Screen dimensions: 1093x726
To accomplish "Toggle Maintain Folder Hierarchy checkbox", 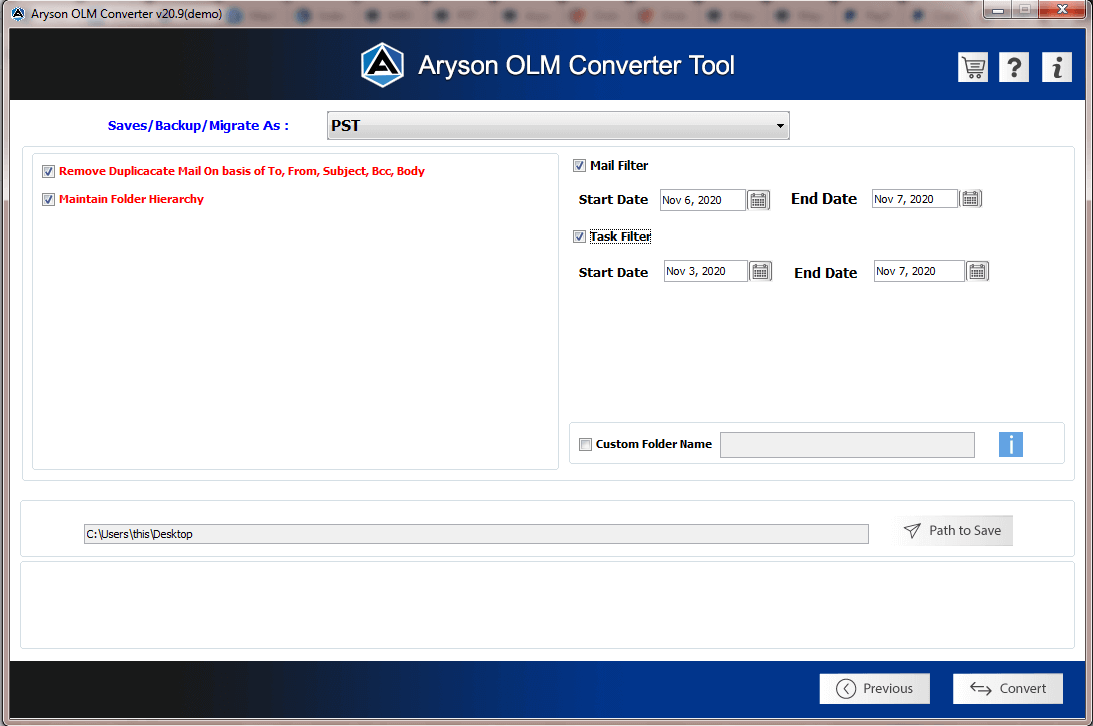I will [x=48, y=200].
